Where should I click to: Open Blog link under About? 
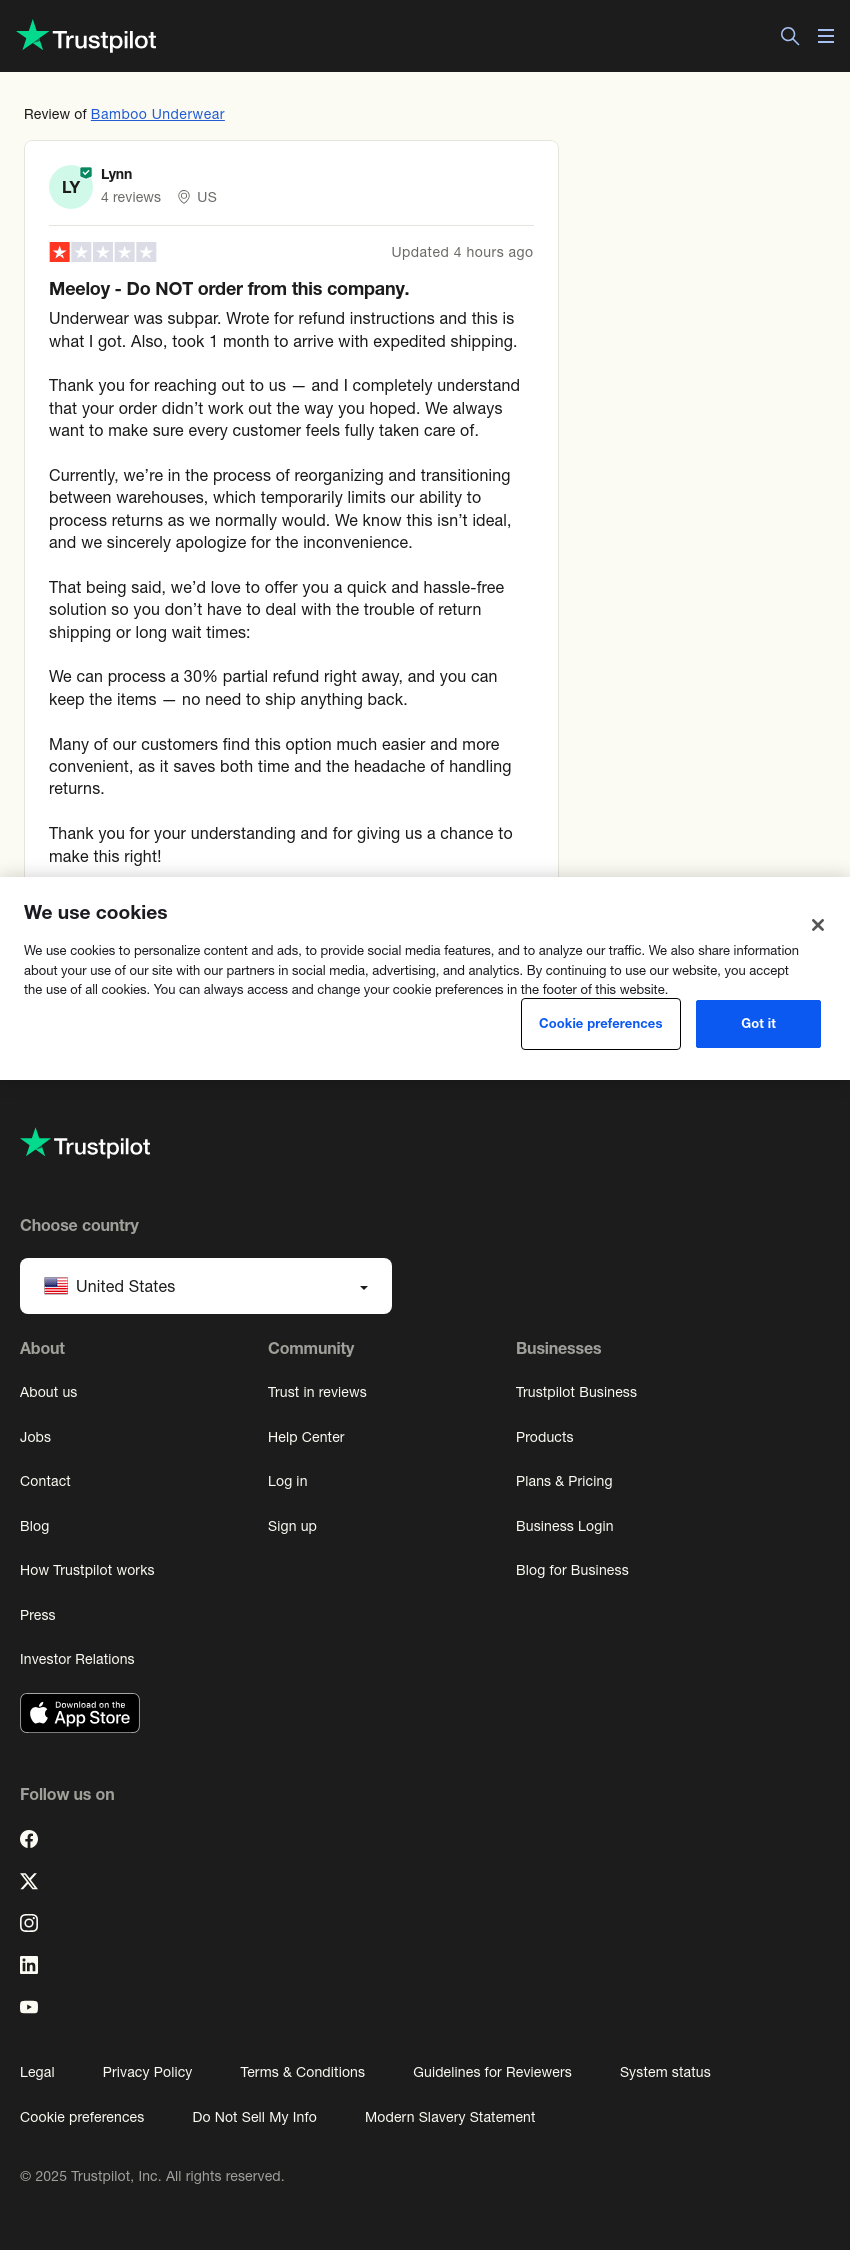click(x=35, y=1526)
